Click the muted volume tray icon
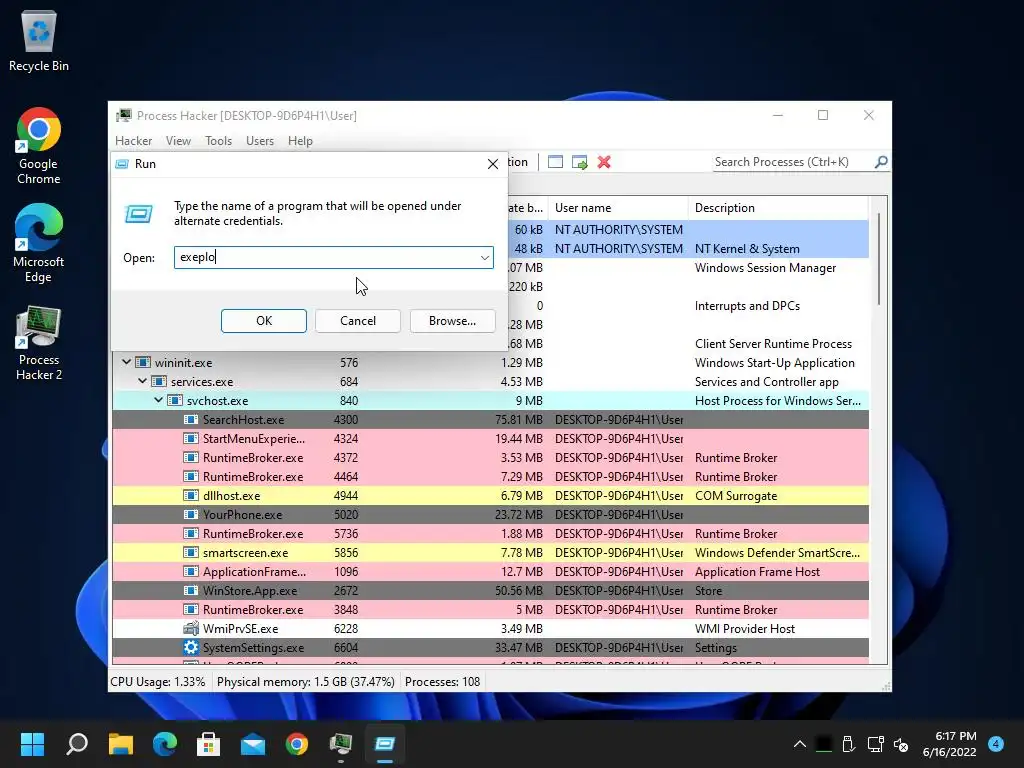The image size is (1024, 768). [901, 744]
